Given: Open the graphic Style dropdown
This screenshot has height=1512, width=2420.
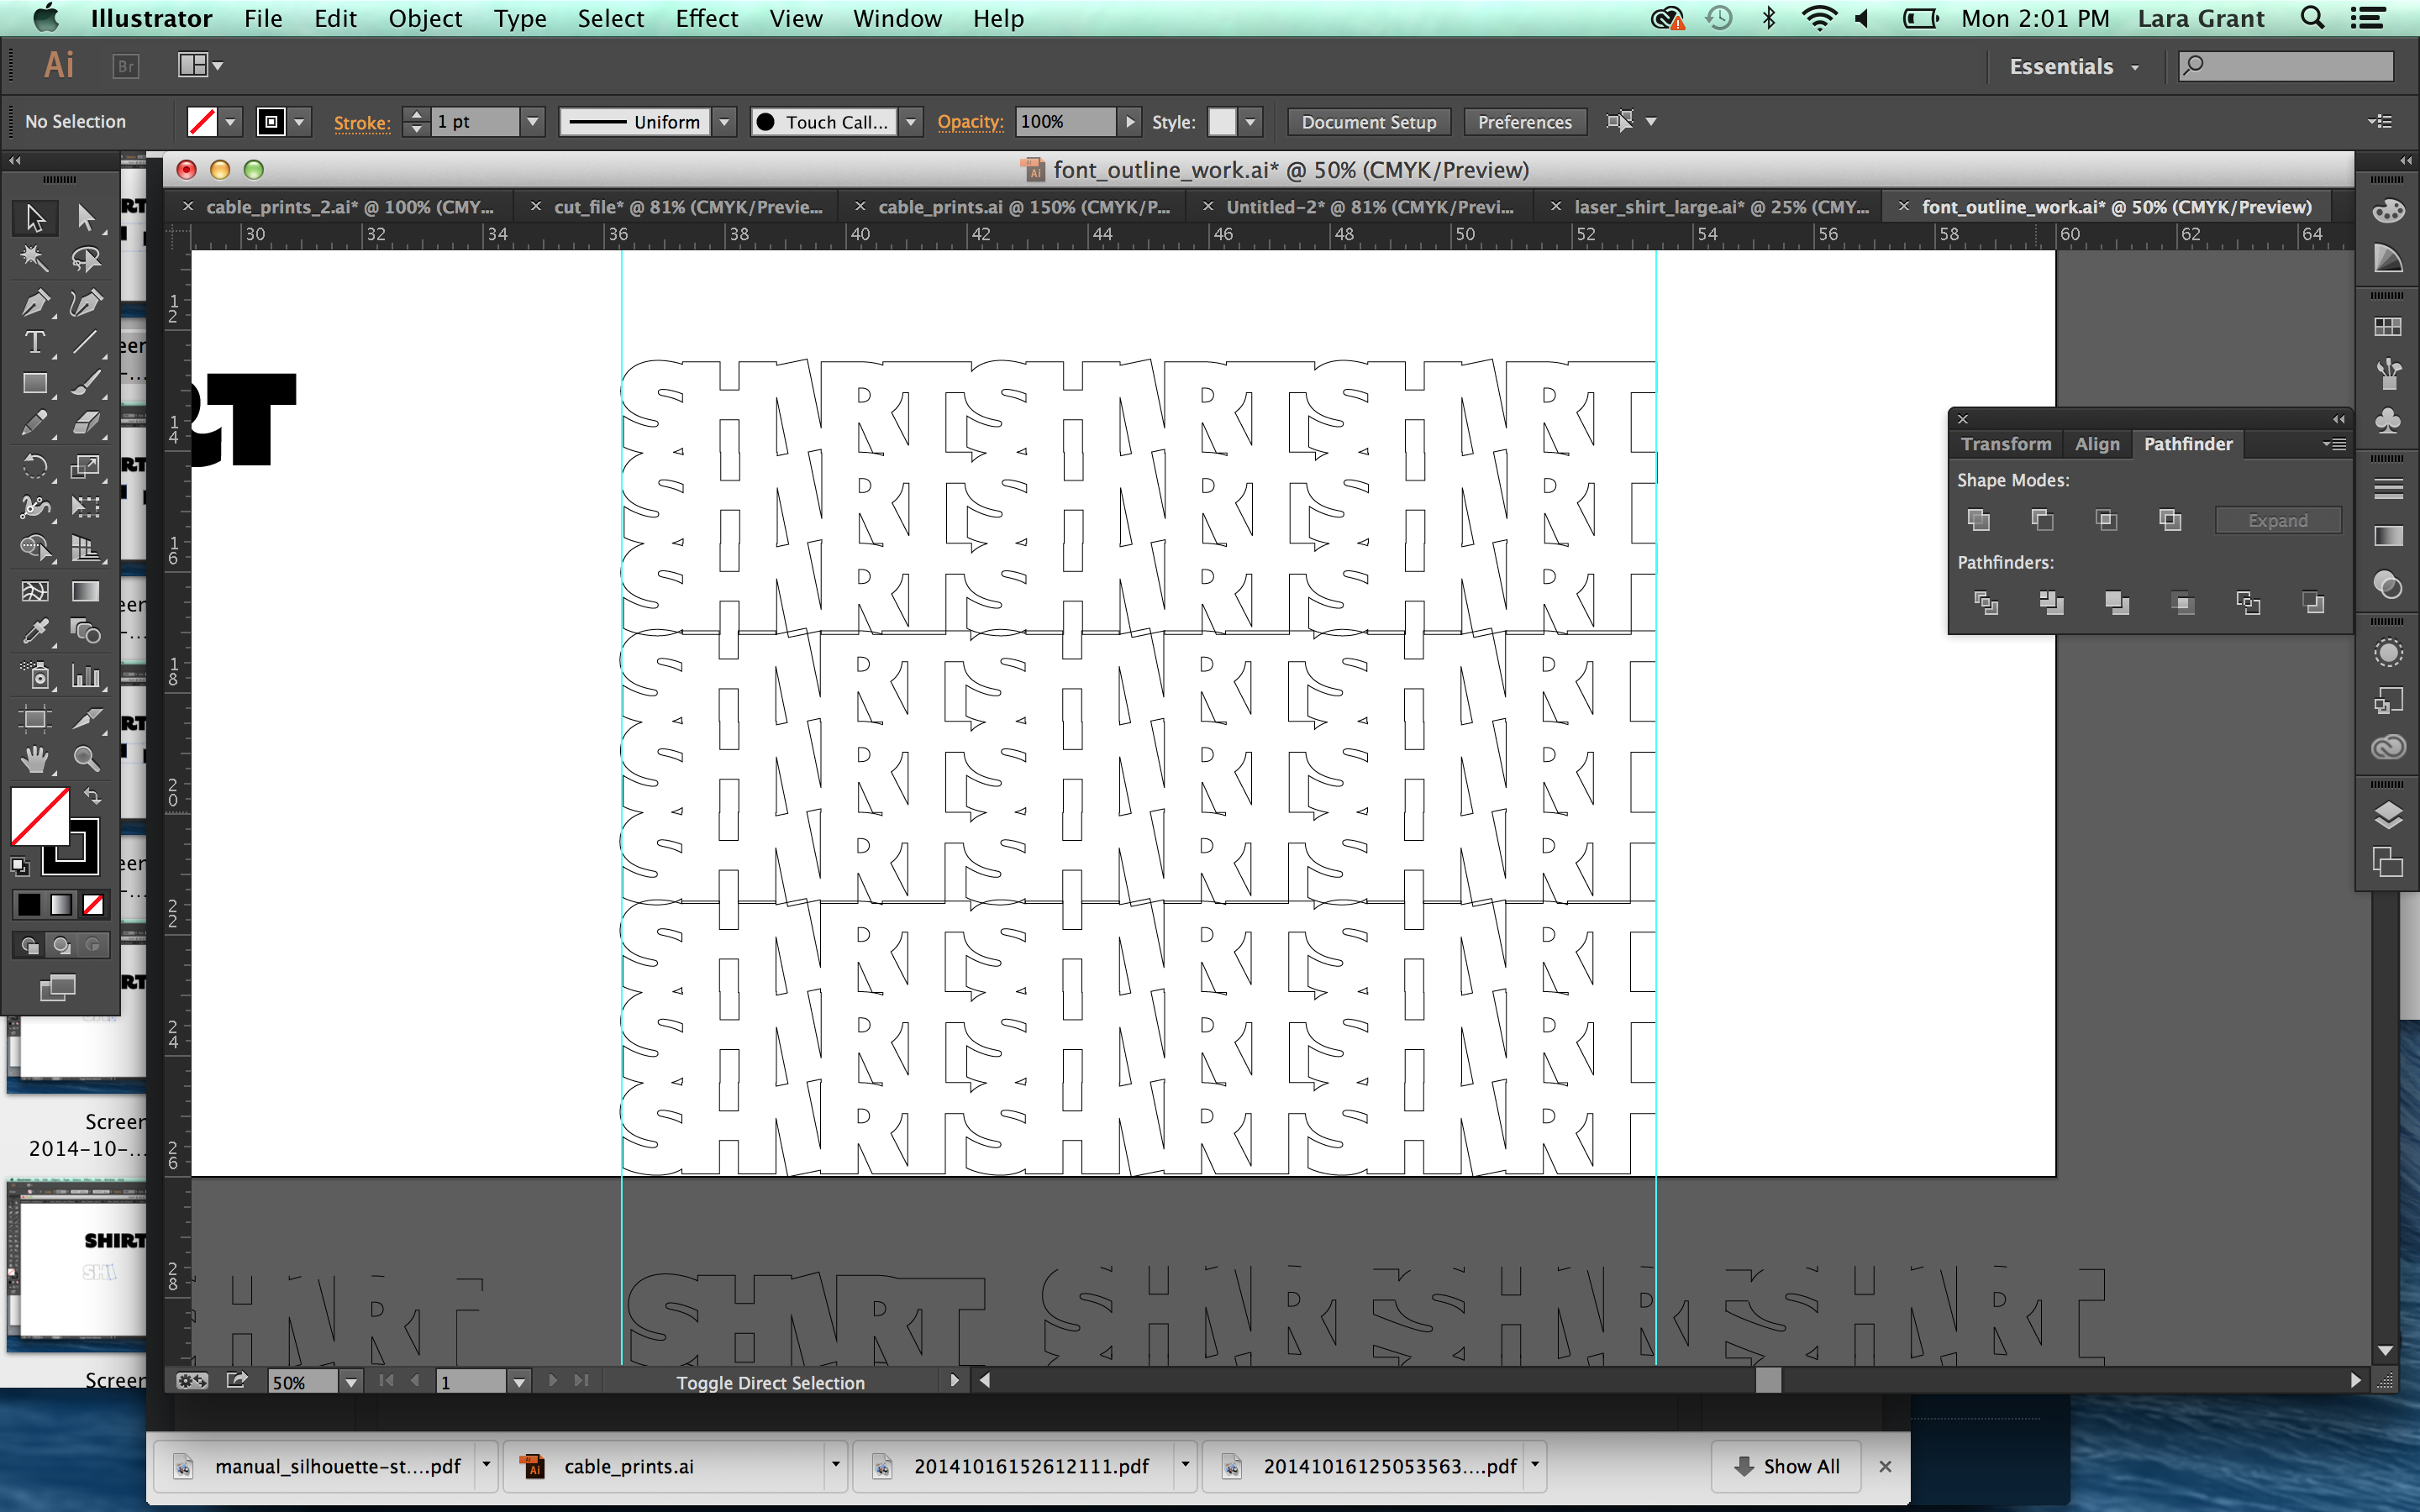Looking at the screenshot, I should click(x=1250, y=122).
